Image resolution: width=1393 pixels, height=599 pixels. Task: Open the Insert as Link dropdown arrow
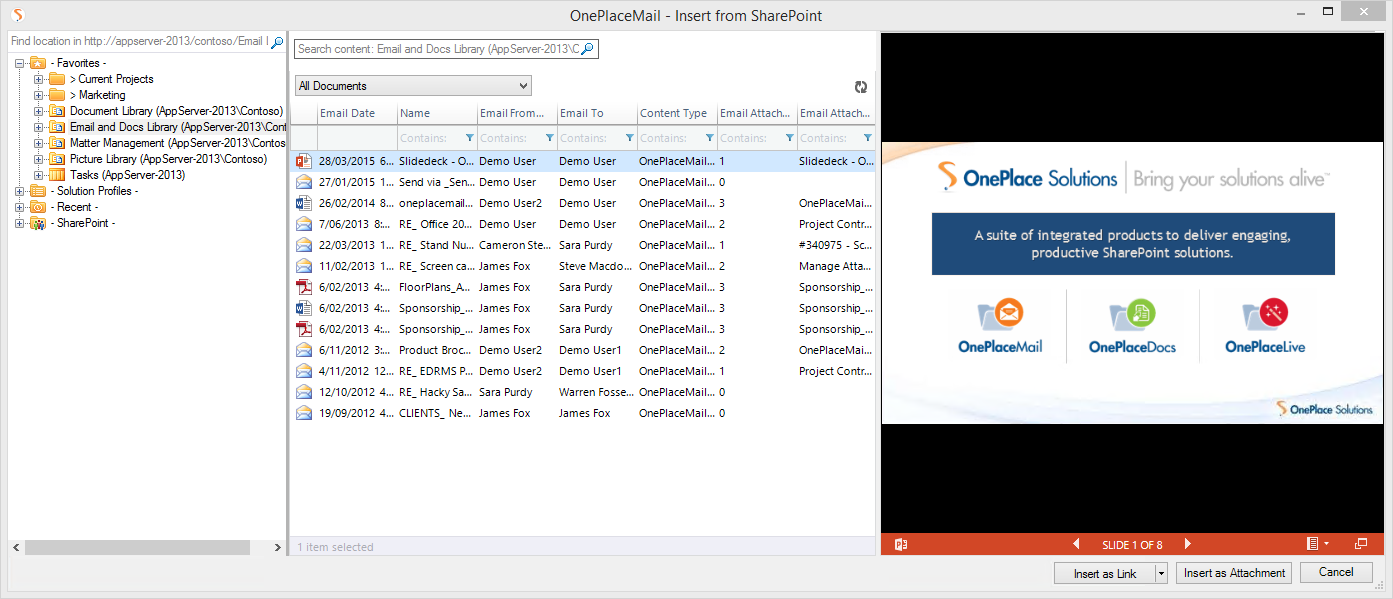coord(1161,574)
